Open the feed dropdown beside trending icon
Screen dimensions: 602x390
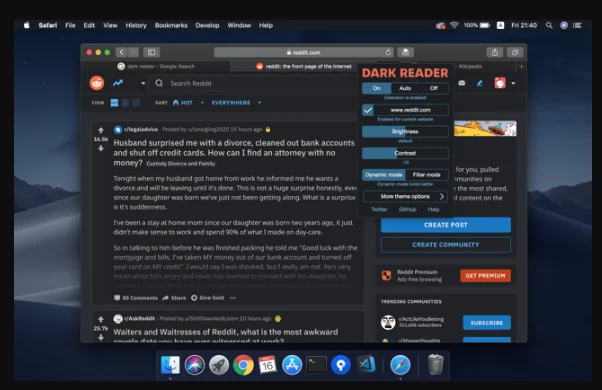pyautogui.click(x=143, y=83)
